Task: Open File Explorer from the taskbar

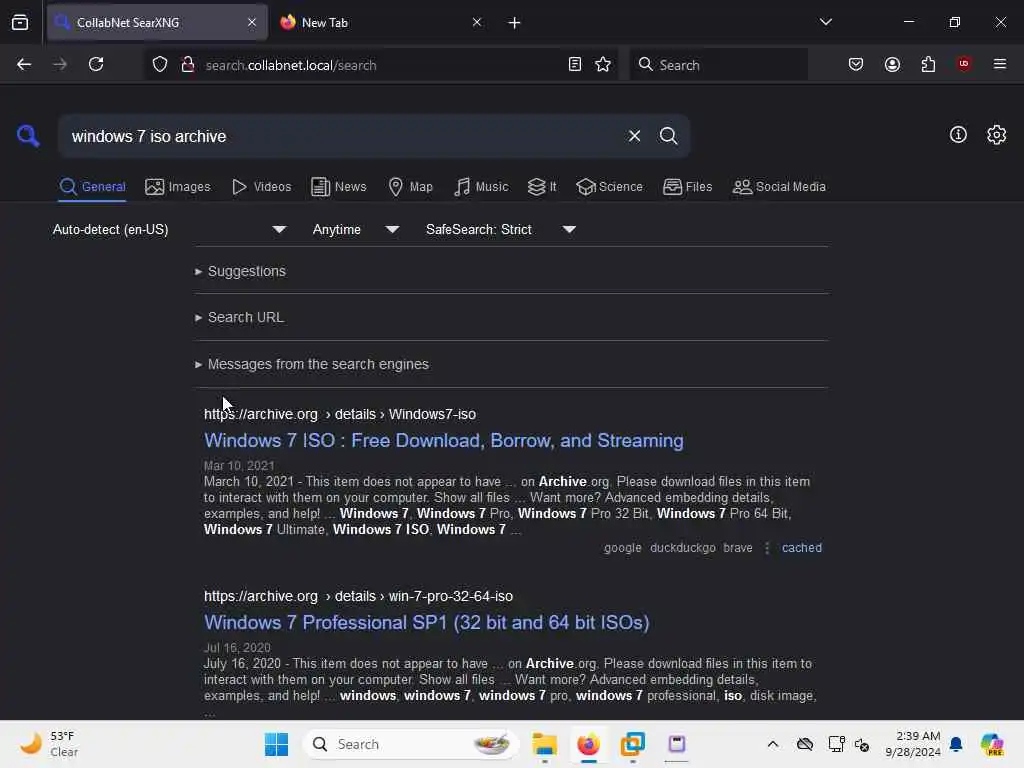Action: [545, 744]
